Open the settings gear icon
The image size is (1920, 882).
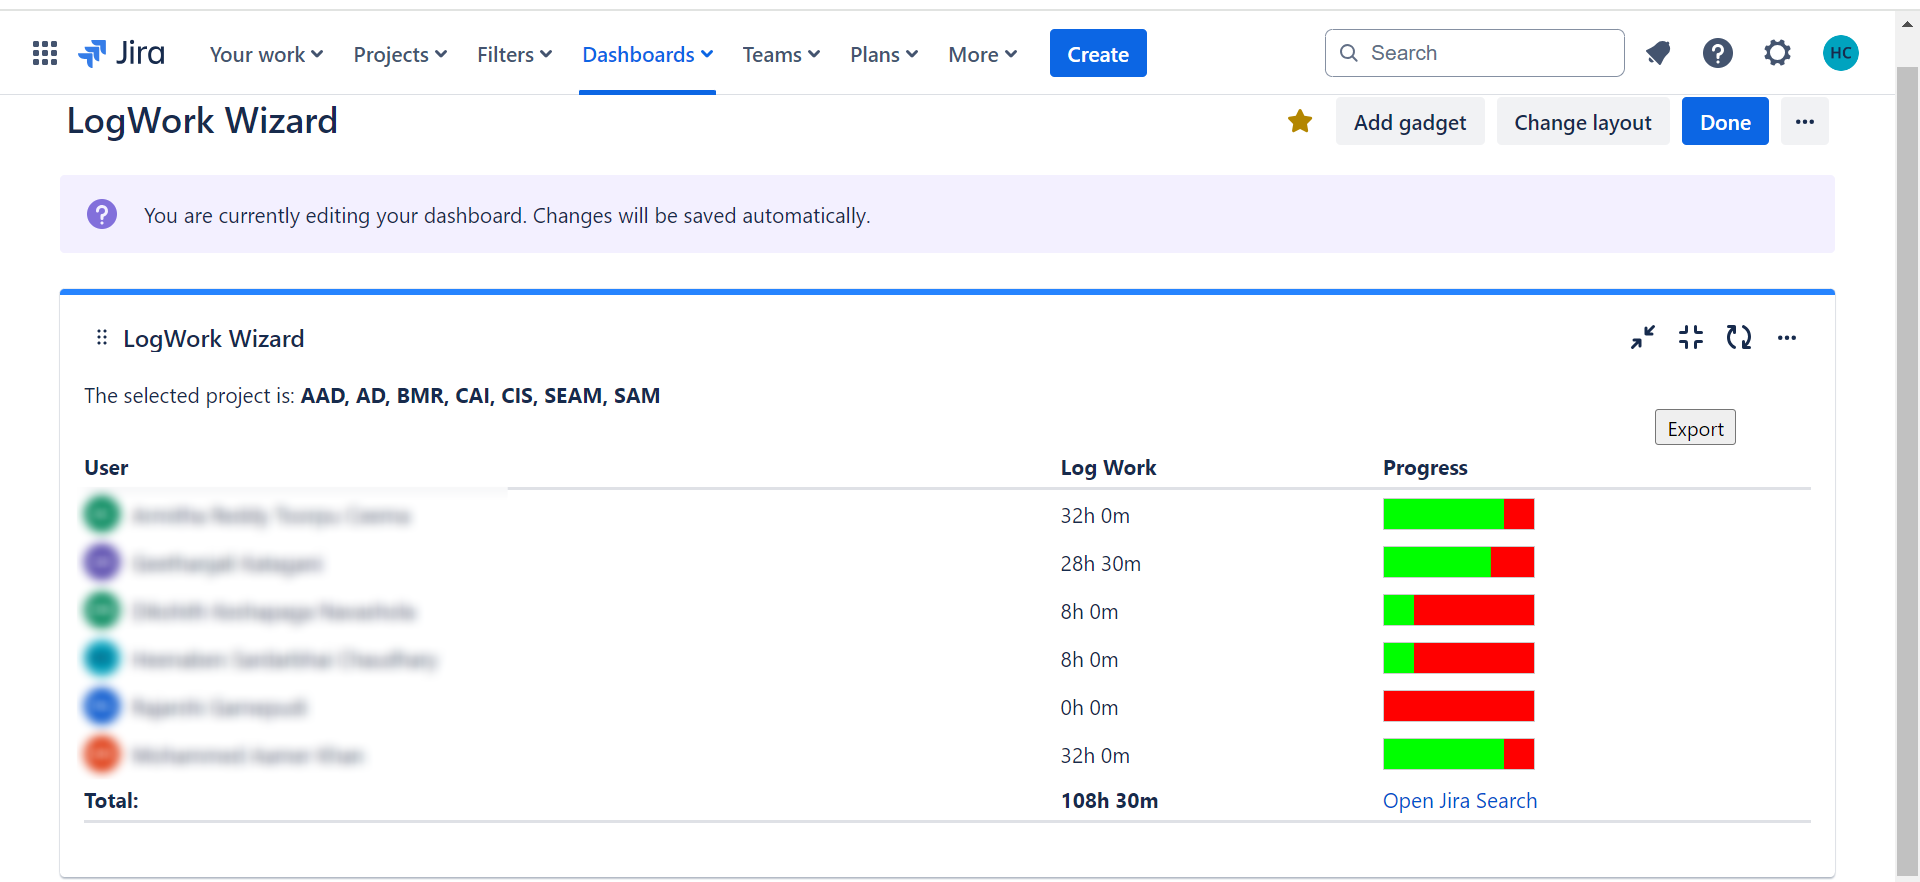(1777, 53)
